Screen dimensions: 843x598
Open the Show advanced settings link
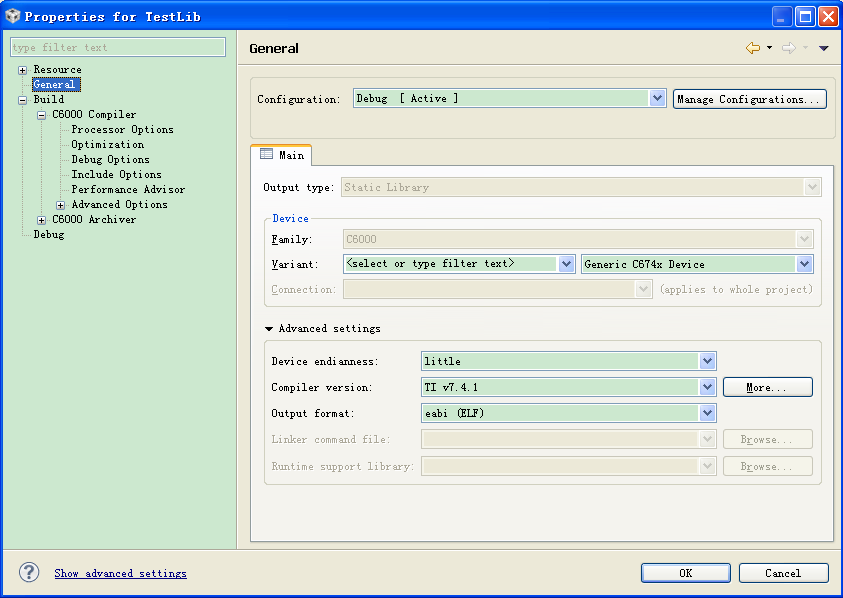pos(120,573)
